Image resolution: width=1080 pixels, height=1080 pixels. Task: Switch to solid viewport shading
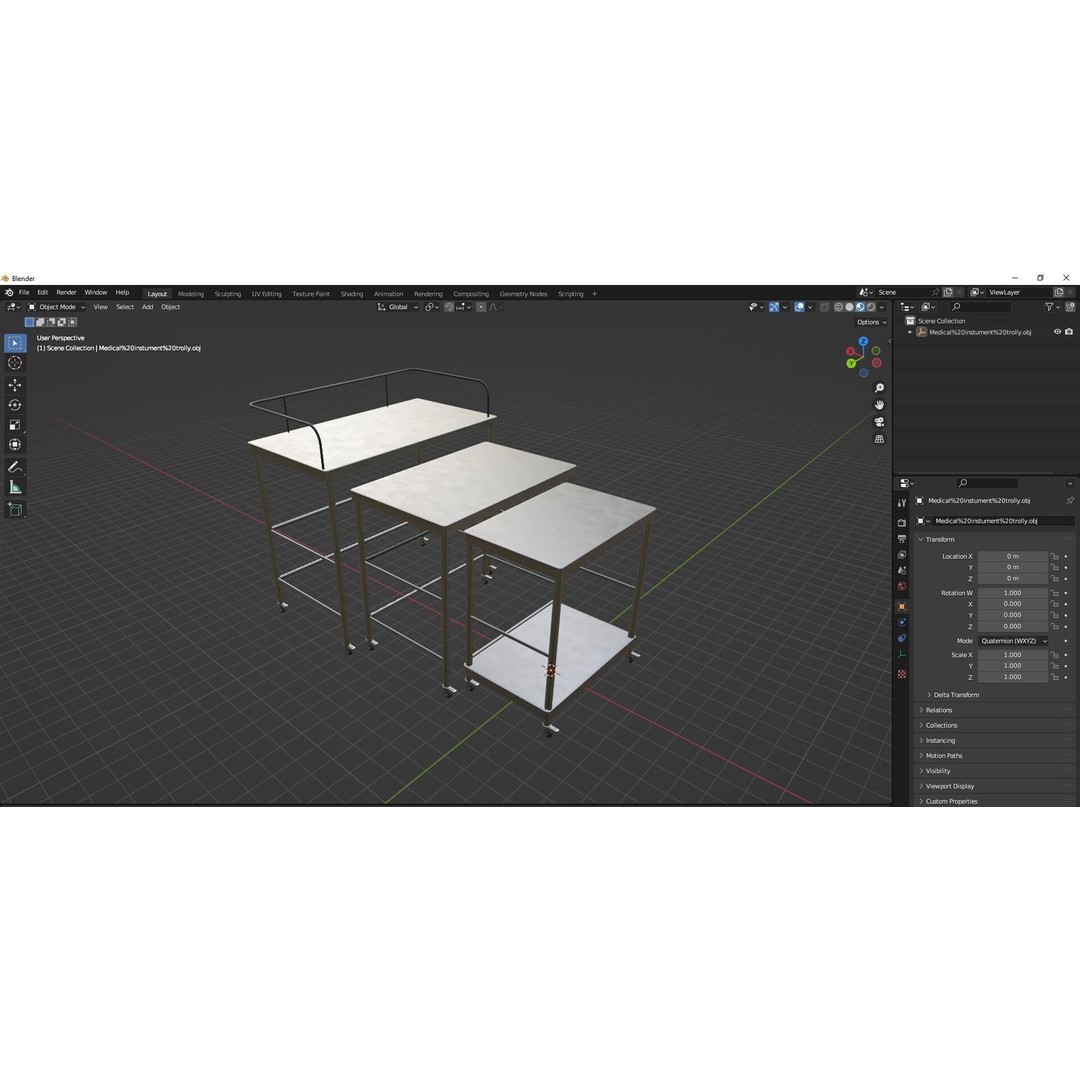click(x=849, y=307)
